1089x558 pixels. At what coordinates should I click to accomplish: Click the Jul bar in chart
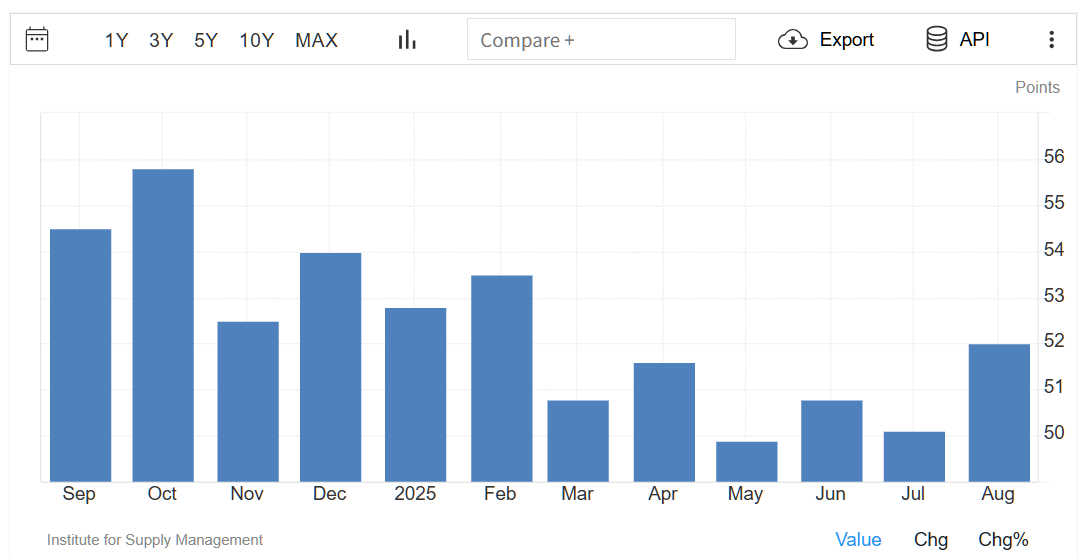tap(914, 457)
